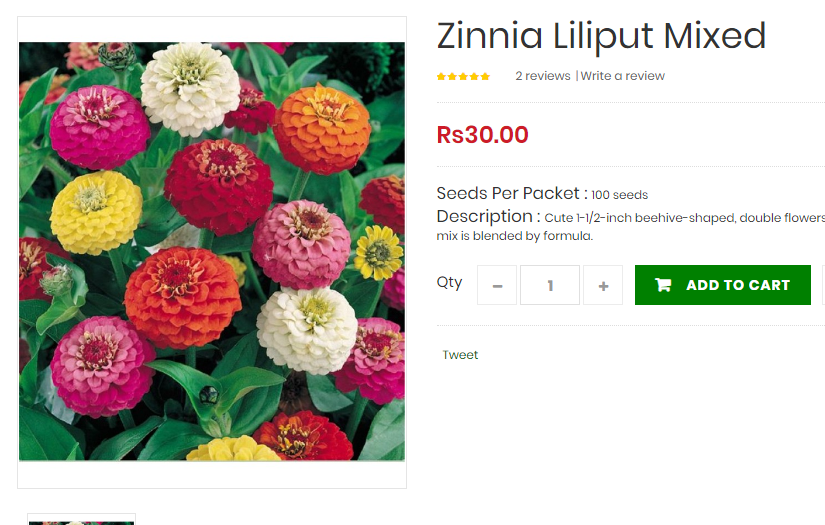Screen dimensions: 825x525
Task: Click the Tweet share link
Action: tap(460, 355)
